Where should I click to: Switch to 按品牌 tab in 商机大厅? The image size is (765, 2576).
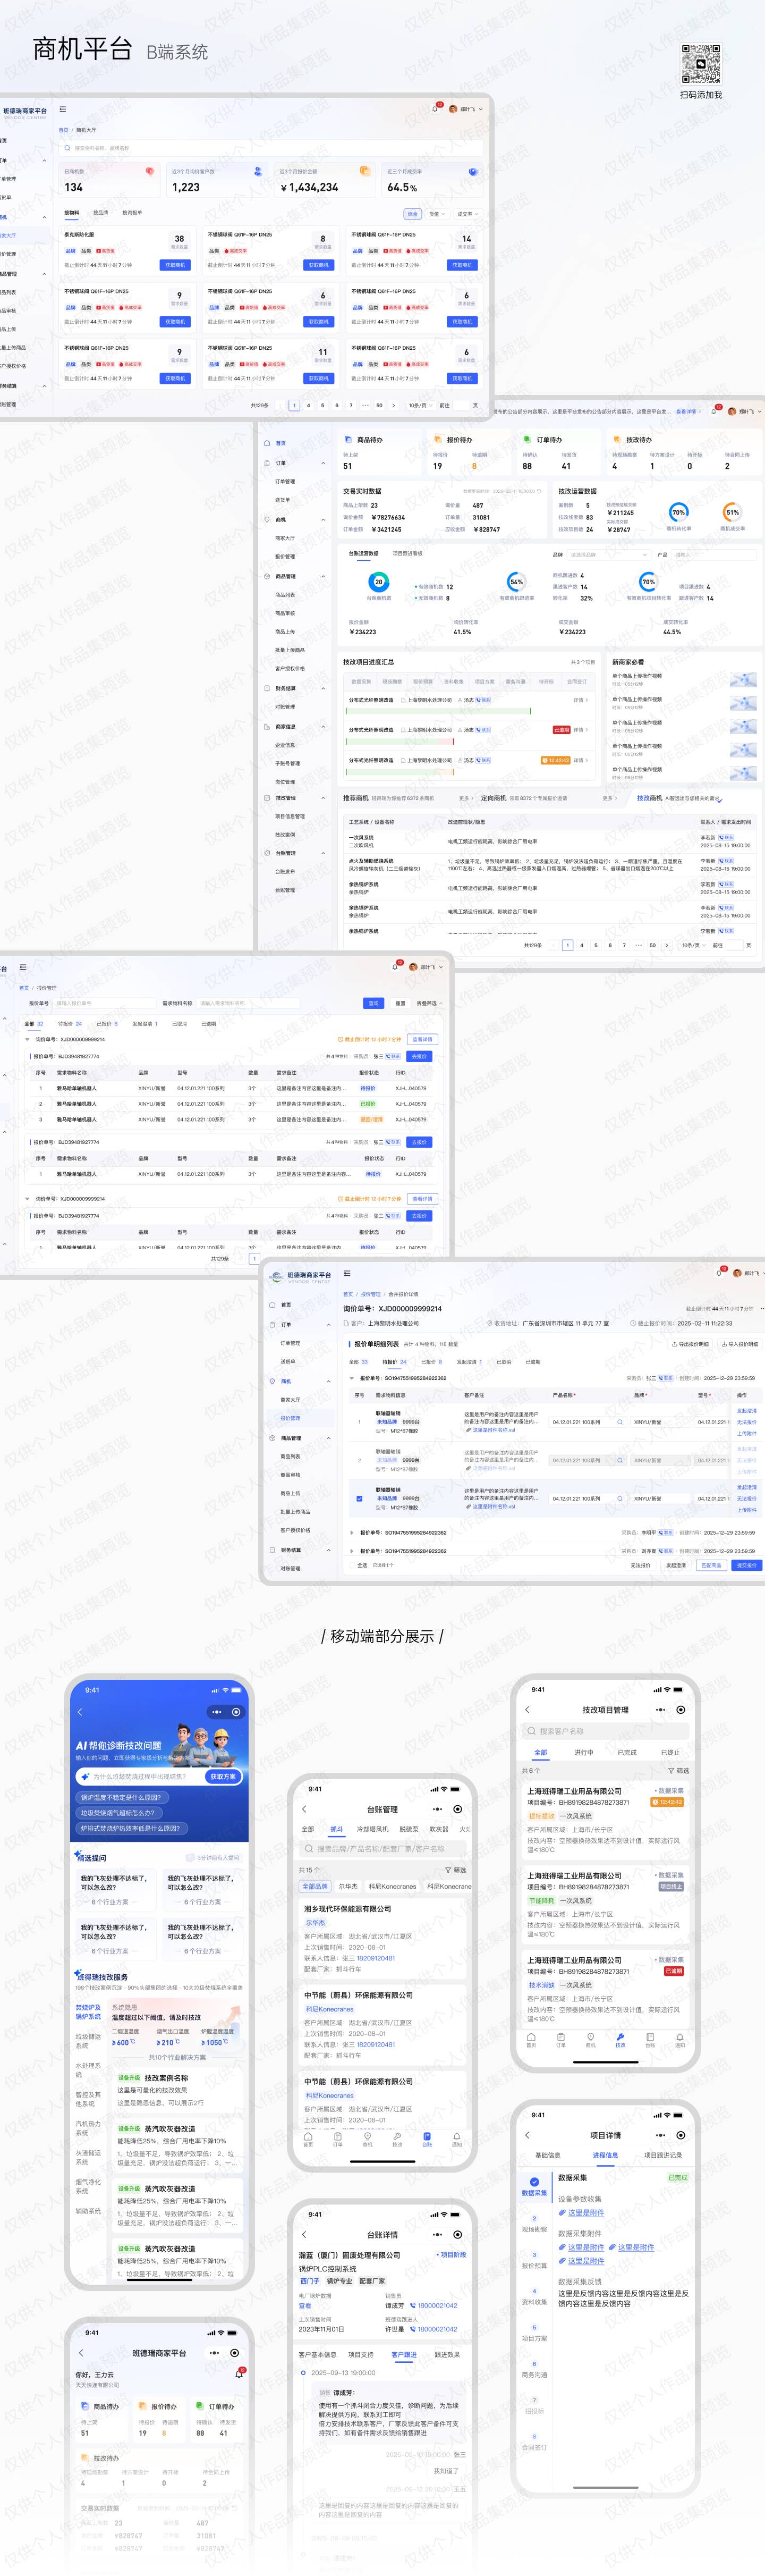pyautogui.click(x=101, y=213)
